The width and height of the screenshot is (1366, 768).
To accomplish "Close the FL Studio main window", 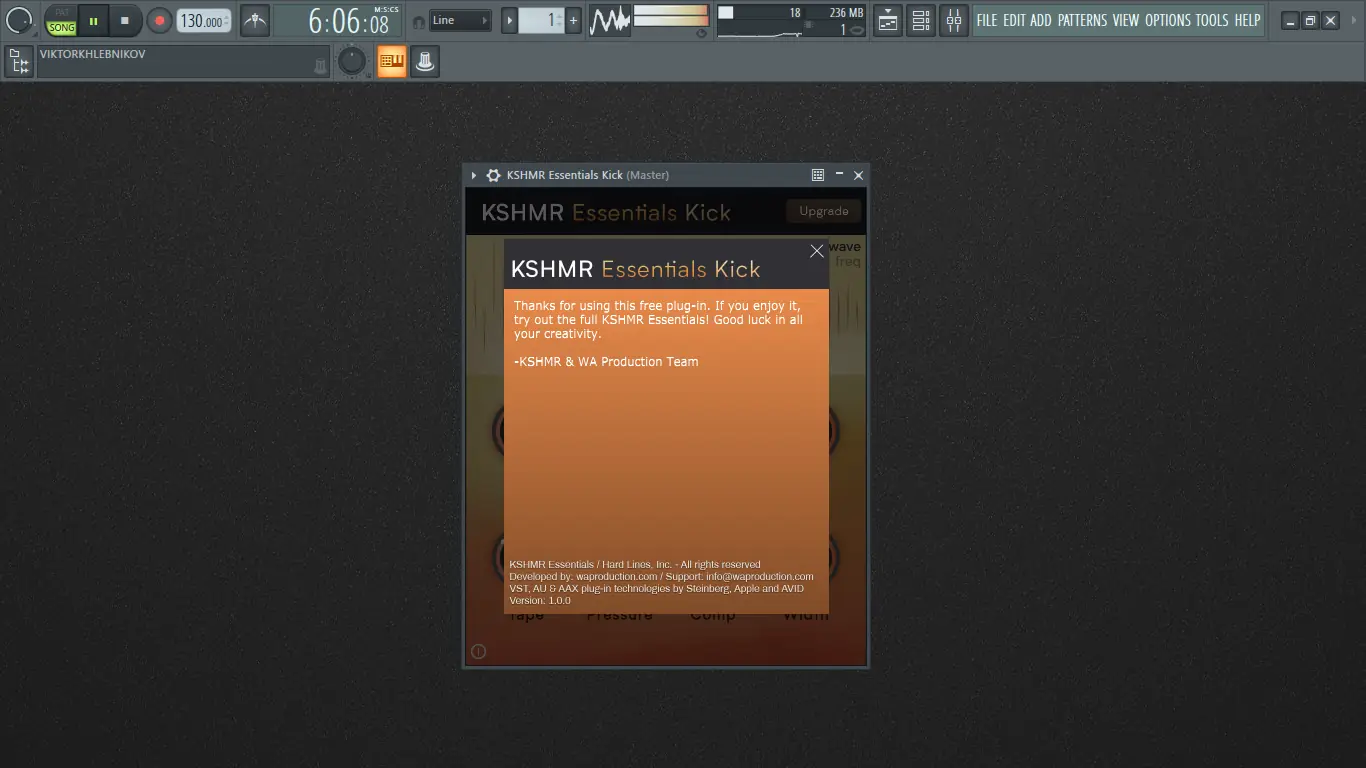I will [x=1330, y=20].
